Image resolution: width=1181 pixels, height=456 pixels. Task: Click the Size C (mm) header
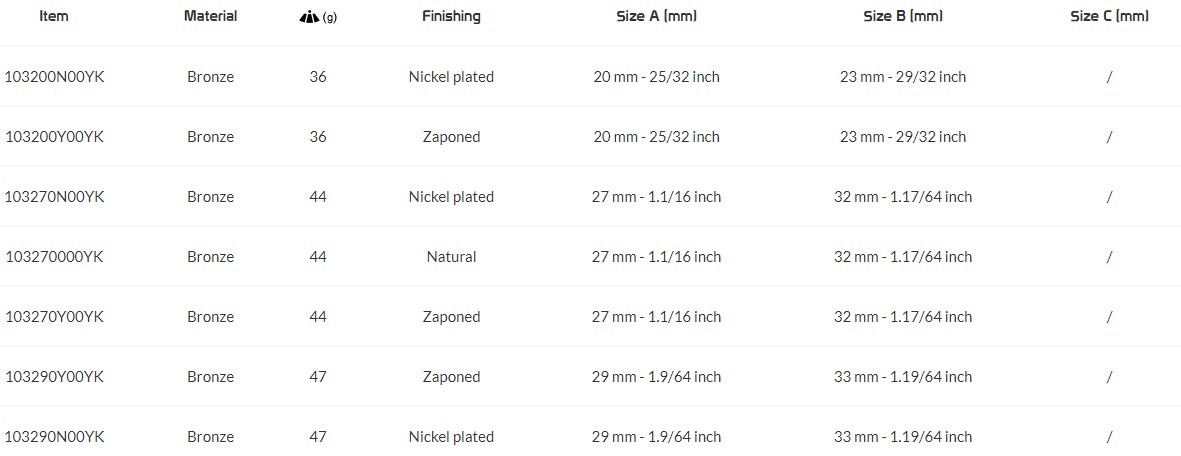coord(1109,16)
